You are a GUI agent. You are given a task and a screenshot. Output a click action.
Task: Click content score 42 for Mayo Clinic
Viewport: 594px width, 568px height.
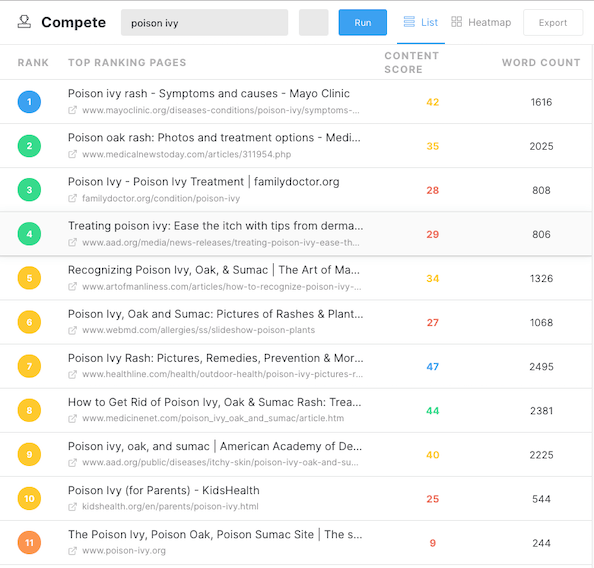click(x=433, y=102)
